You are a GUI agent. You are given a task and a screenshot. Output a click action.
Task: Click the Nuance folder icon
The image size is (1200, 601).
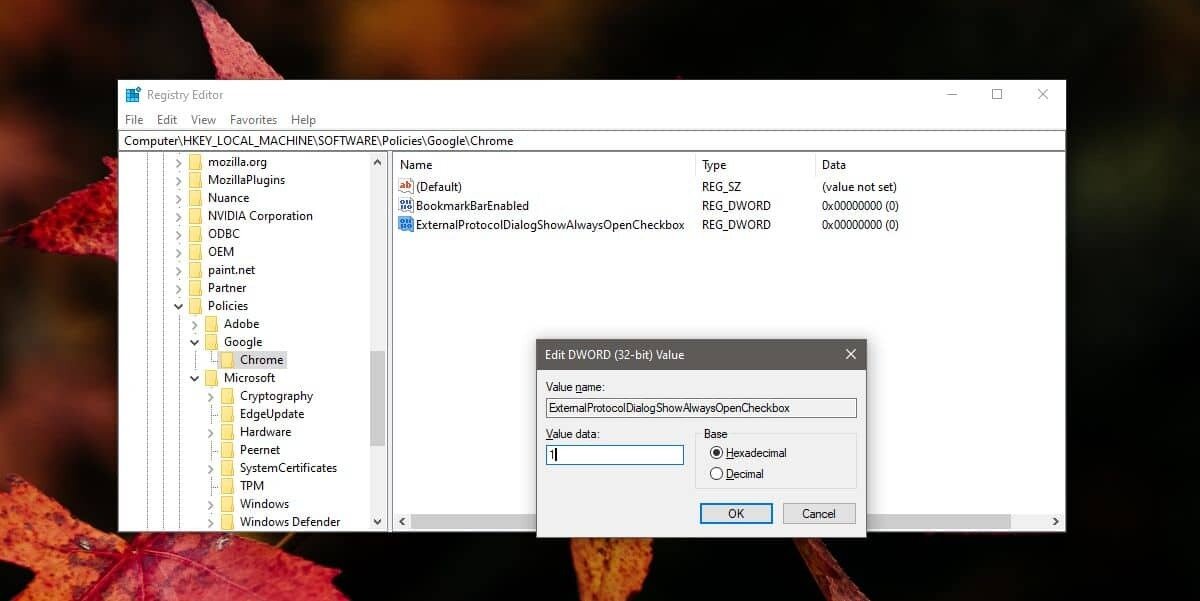click(196, 198)
